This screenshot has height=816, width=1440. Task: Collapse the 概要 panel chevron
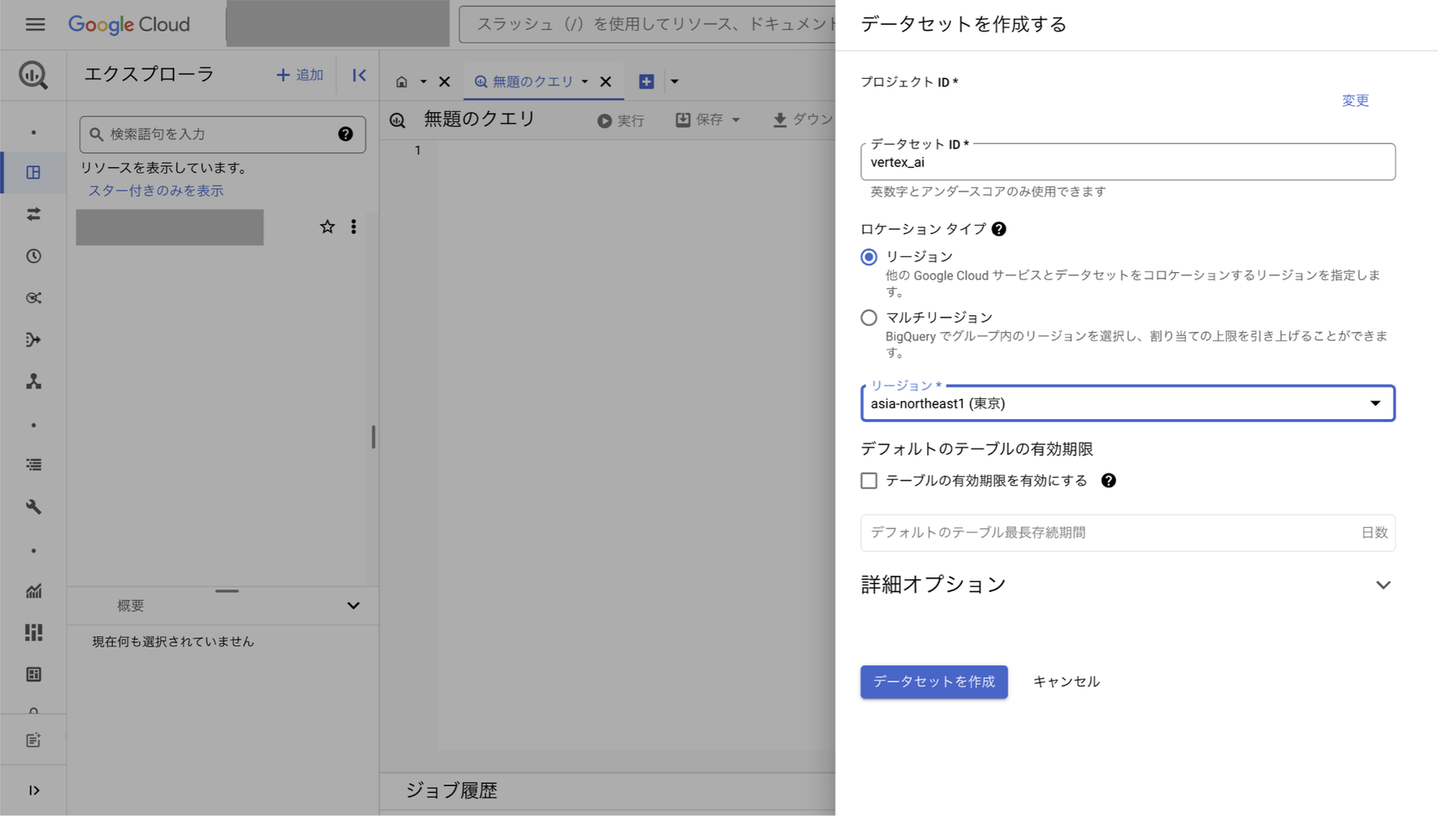(x=353, y=606)
